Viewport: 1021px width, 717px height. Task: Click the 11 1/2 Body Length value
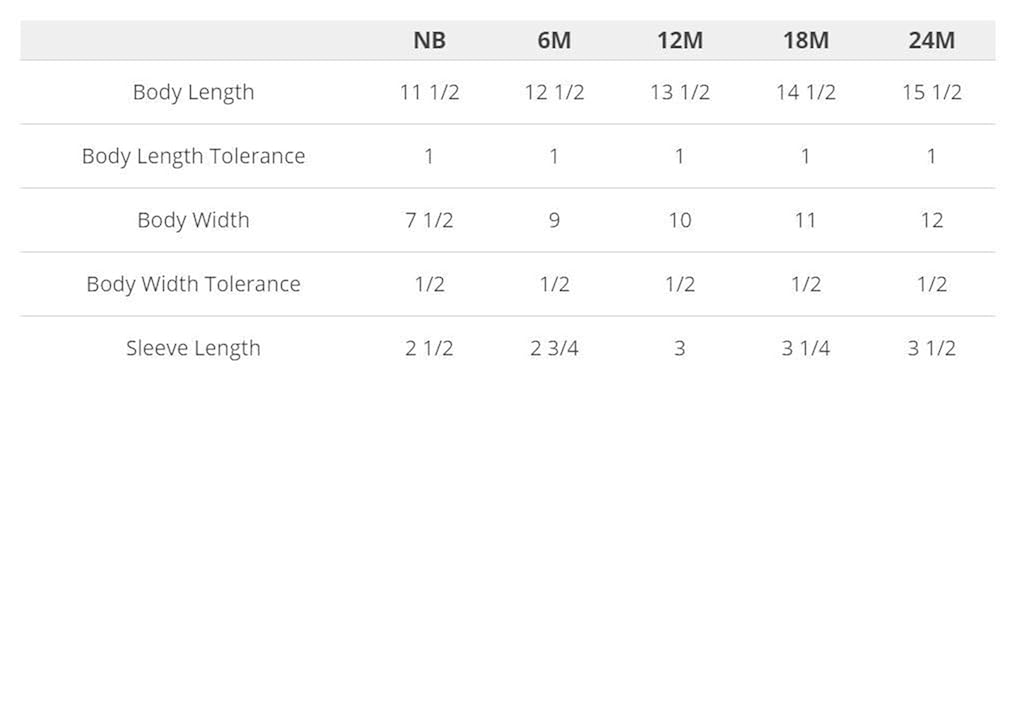tap(429, 92)
